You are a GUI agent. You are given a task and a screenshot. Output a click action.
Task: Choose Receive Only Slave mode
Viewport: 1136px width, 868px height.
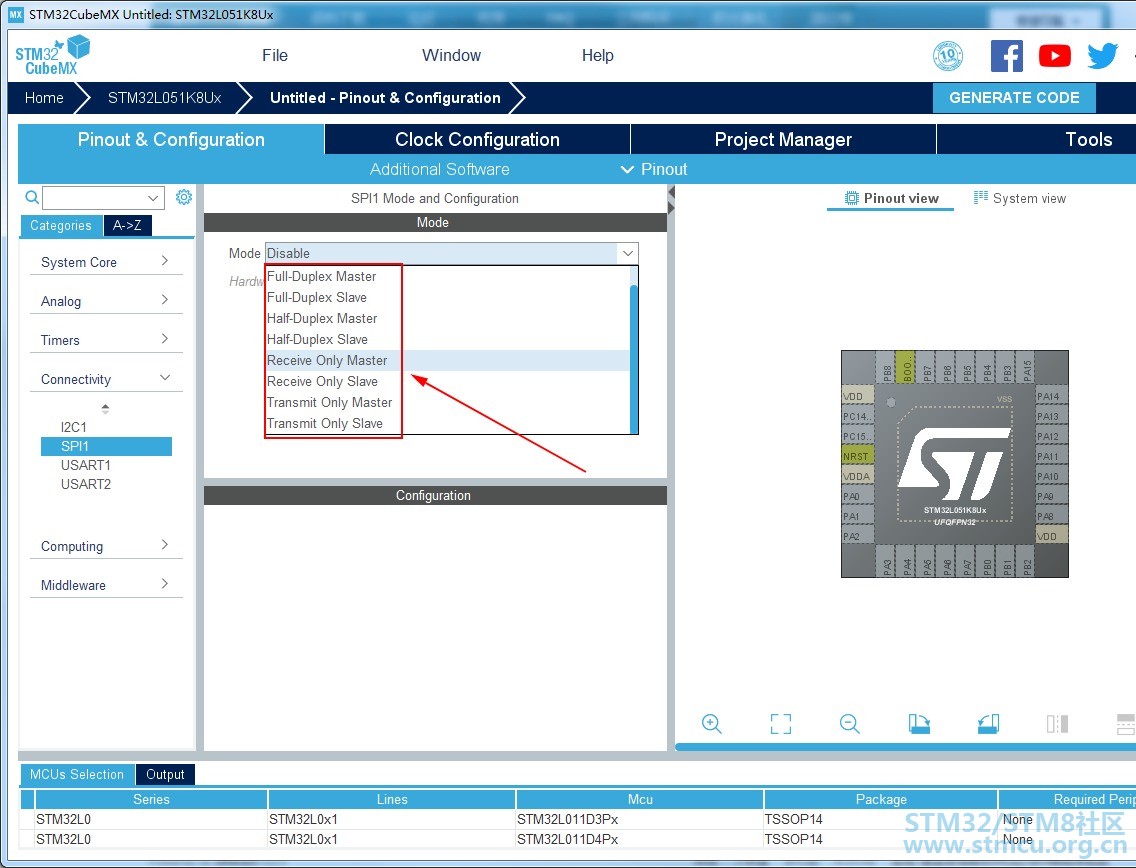(x=448, y=382)
